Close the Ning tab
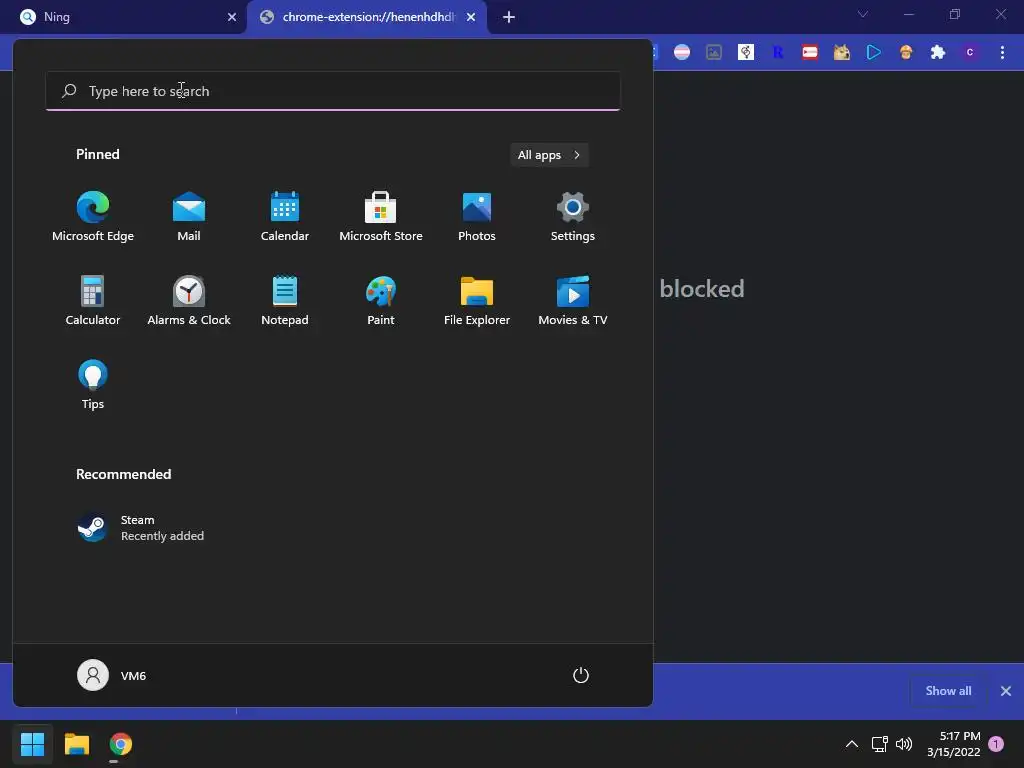The image size is (1024, 768). pos(232,17)
